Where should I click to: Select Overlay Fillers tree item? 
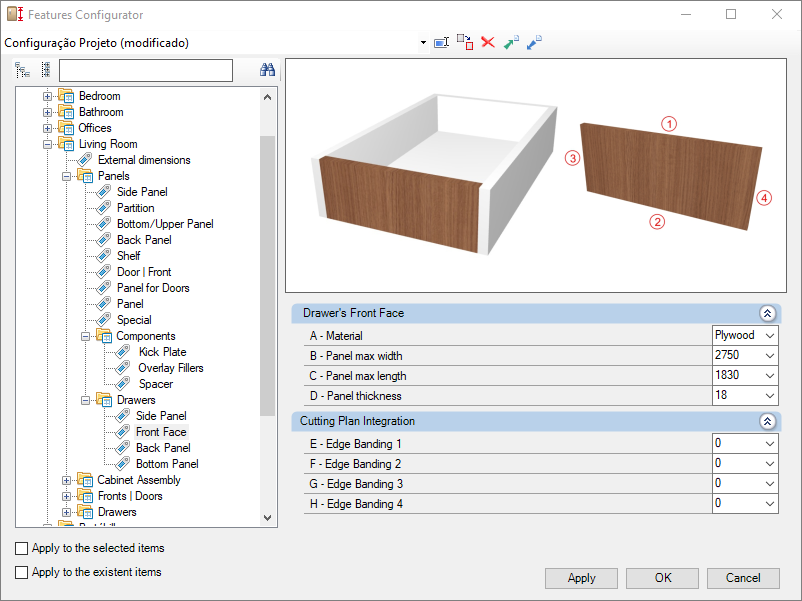(x=171, y=368)
